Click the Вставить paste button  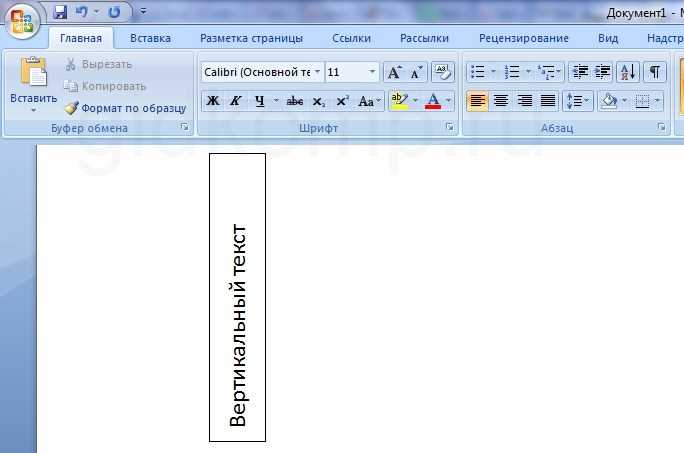pos(34,83)
